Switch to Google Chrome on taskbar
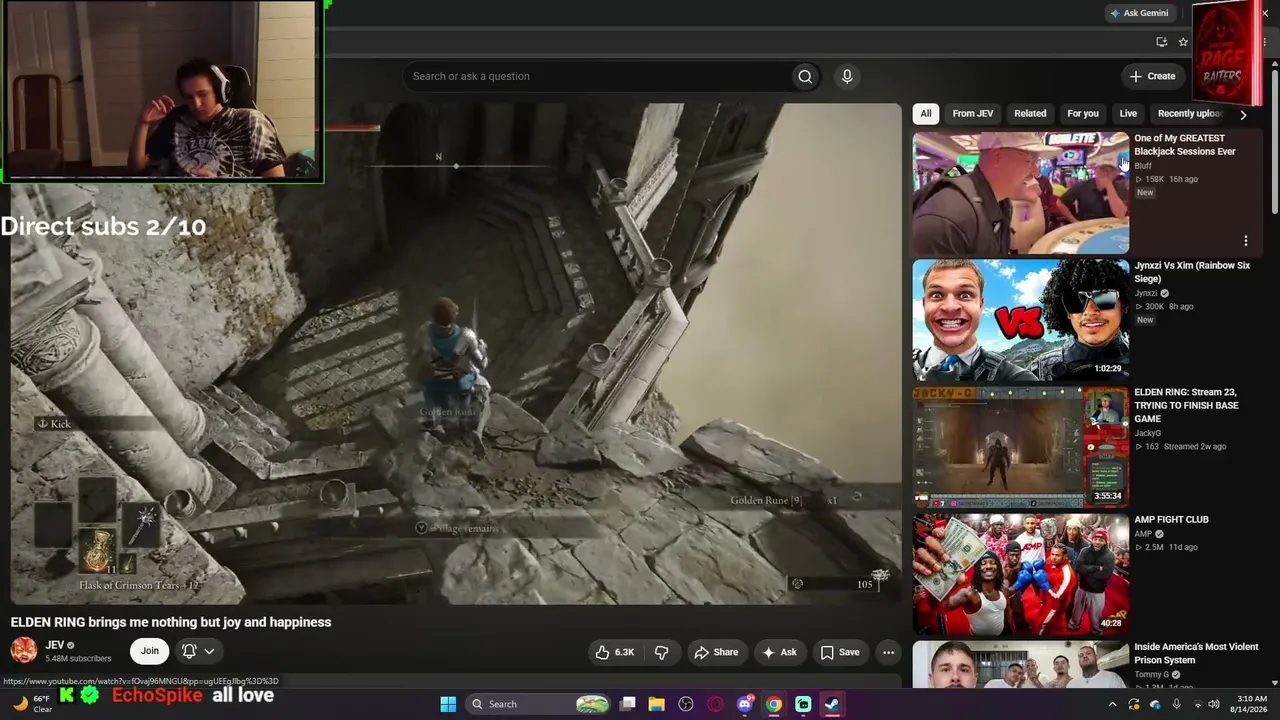Screen dimensions: 1280x720 (774, 704)
